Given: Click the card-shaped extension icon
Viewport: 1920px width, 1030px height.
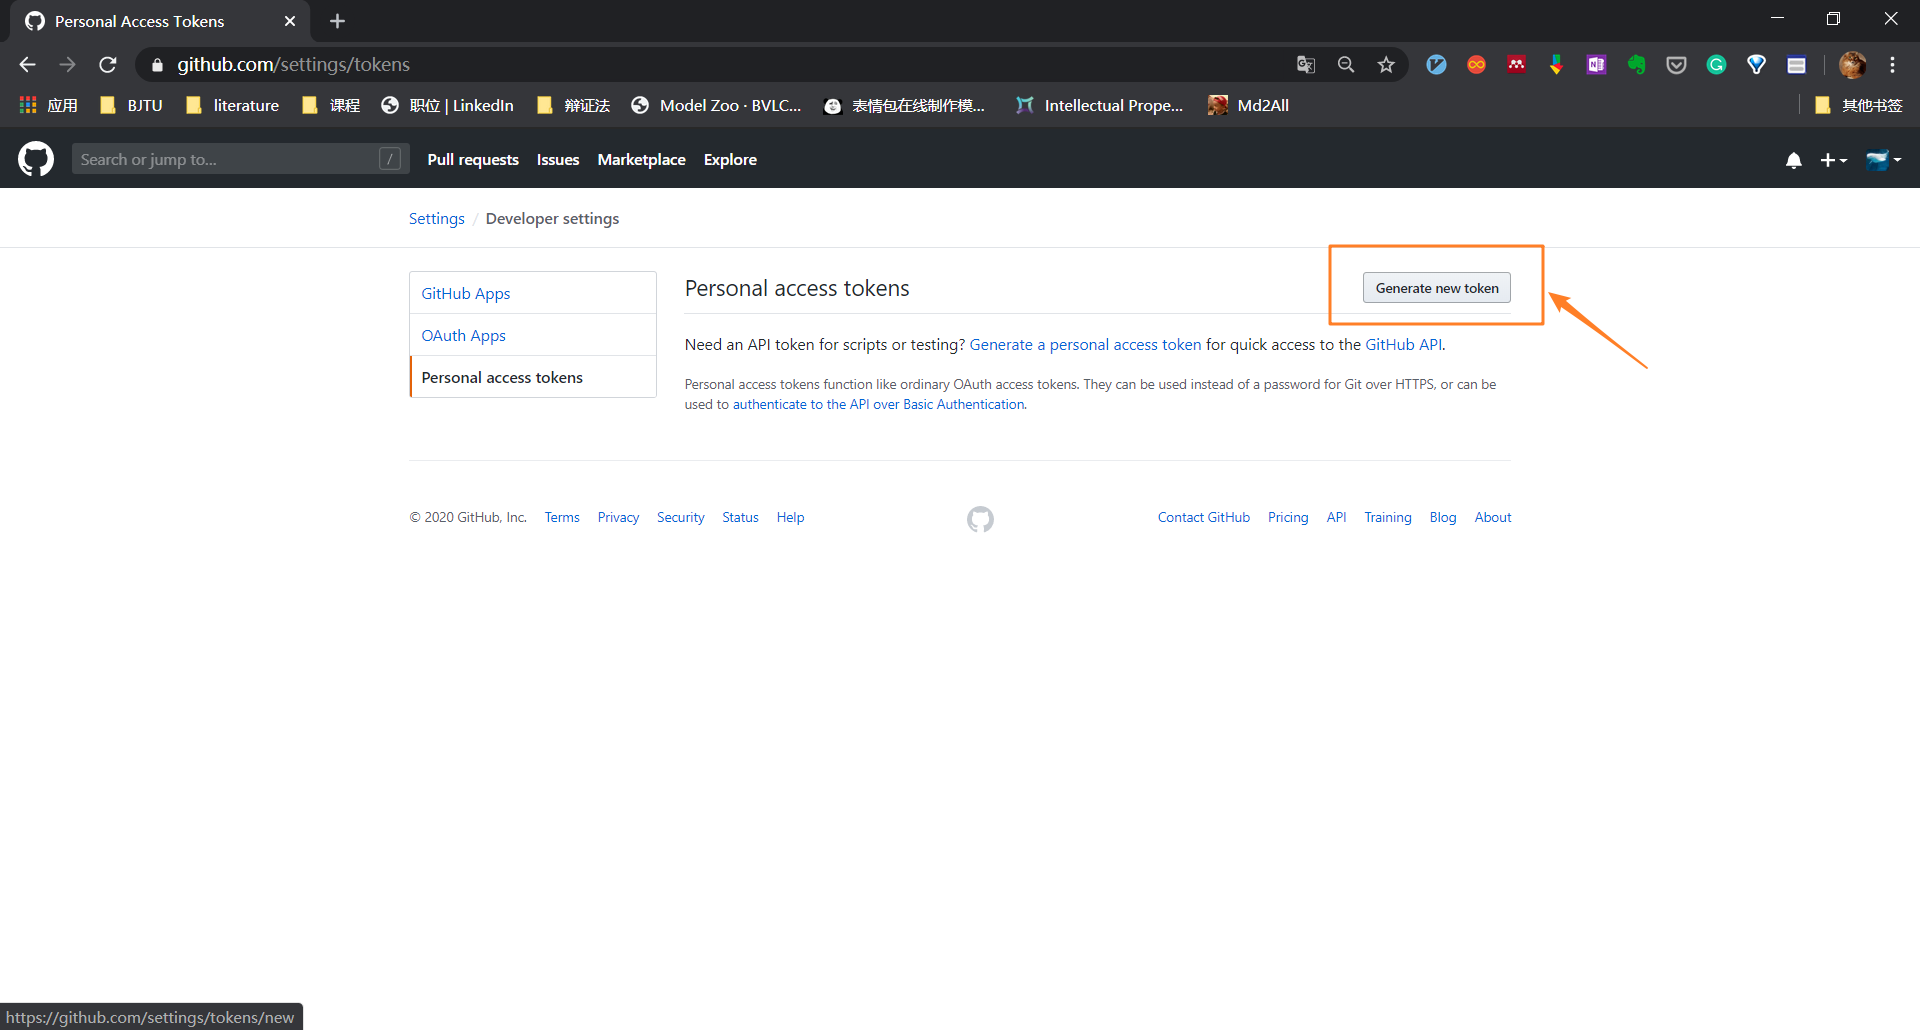Looking at the screenshot, I should 1797,65.
